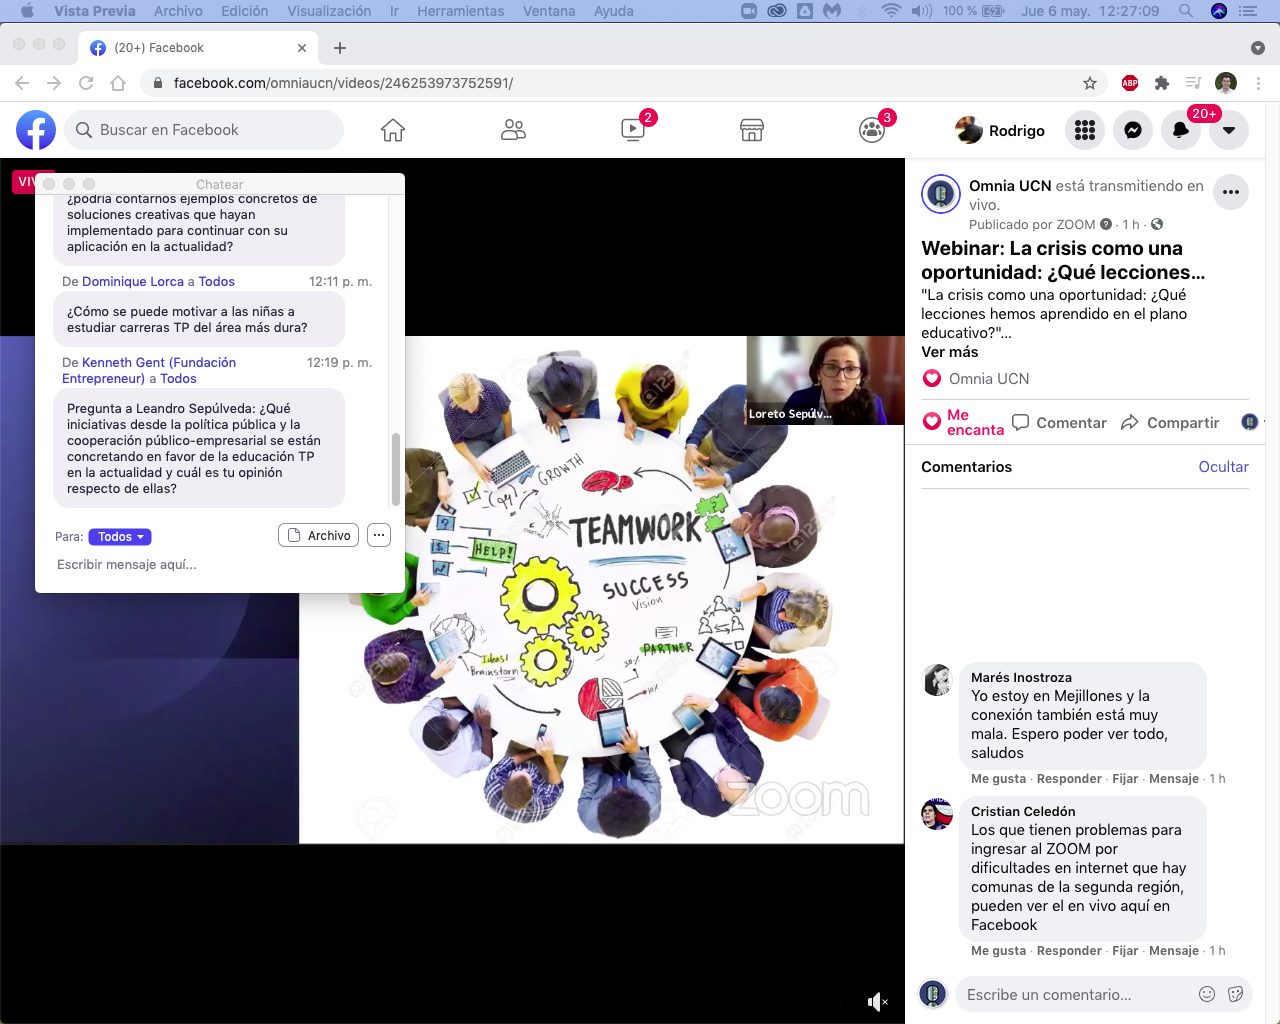This screenshot has height=1024, width=1280.
Task: Open the Todos recipient dropdown
Action: [x=120, y=537]
